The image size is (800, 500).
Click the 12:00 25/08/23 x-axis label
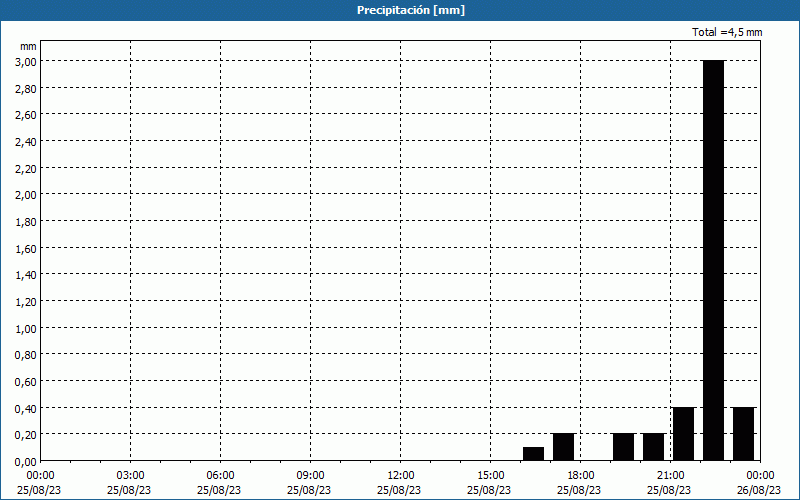(399, 483)
